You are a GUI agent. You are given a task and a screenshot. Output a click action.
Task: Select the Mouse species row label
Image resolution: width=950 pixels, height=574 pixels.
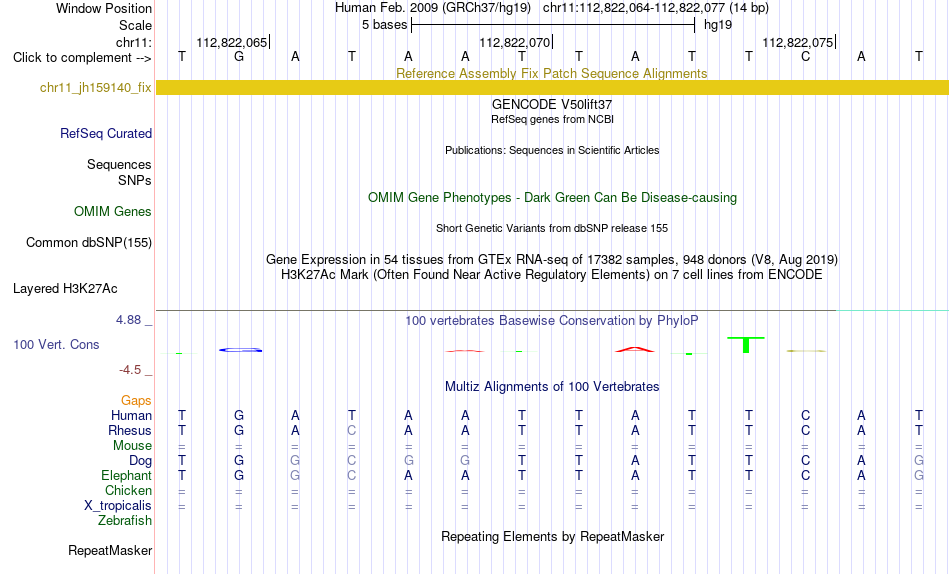[132, 446]
